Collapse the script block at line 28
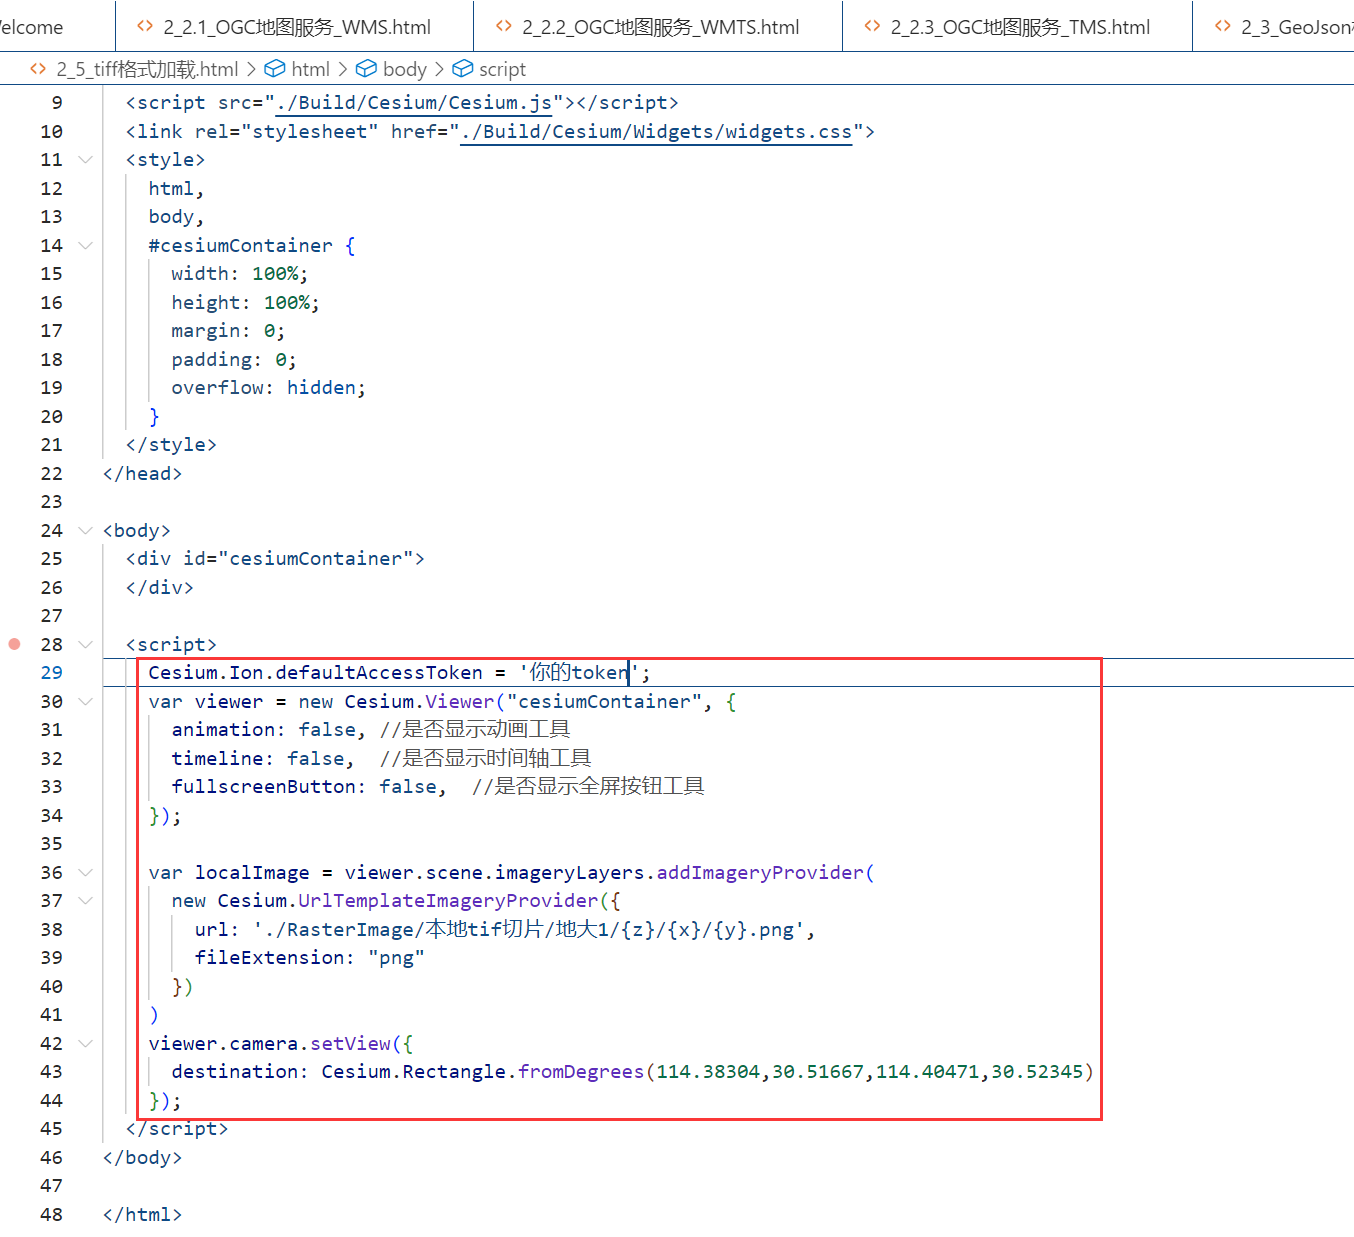The width and height of the screenshot is (1354, 1237). point(86,644)
